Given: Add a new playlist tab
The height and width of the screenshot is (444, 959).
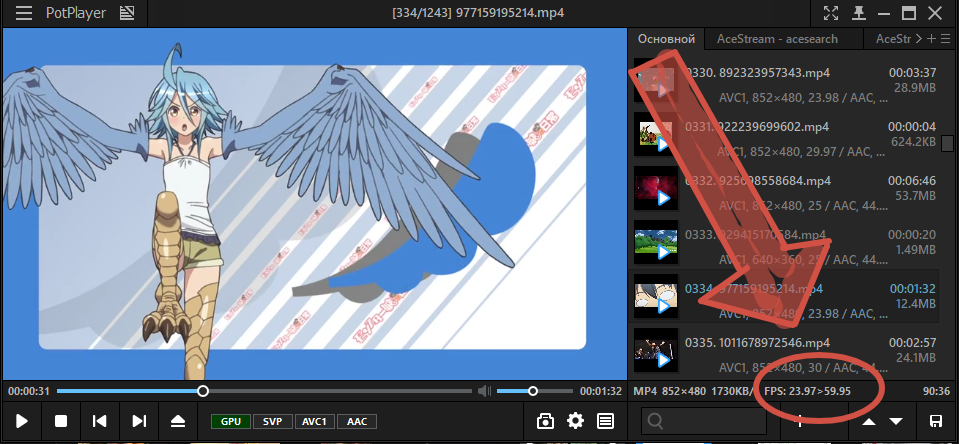Looking at the screenshot, I should (x=931, y=39).
